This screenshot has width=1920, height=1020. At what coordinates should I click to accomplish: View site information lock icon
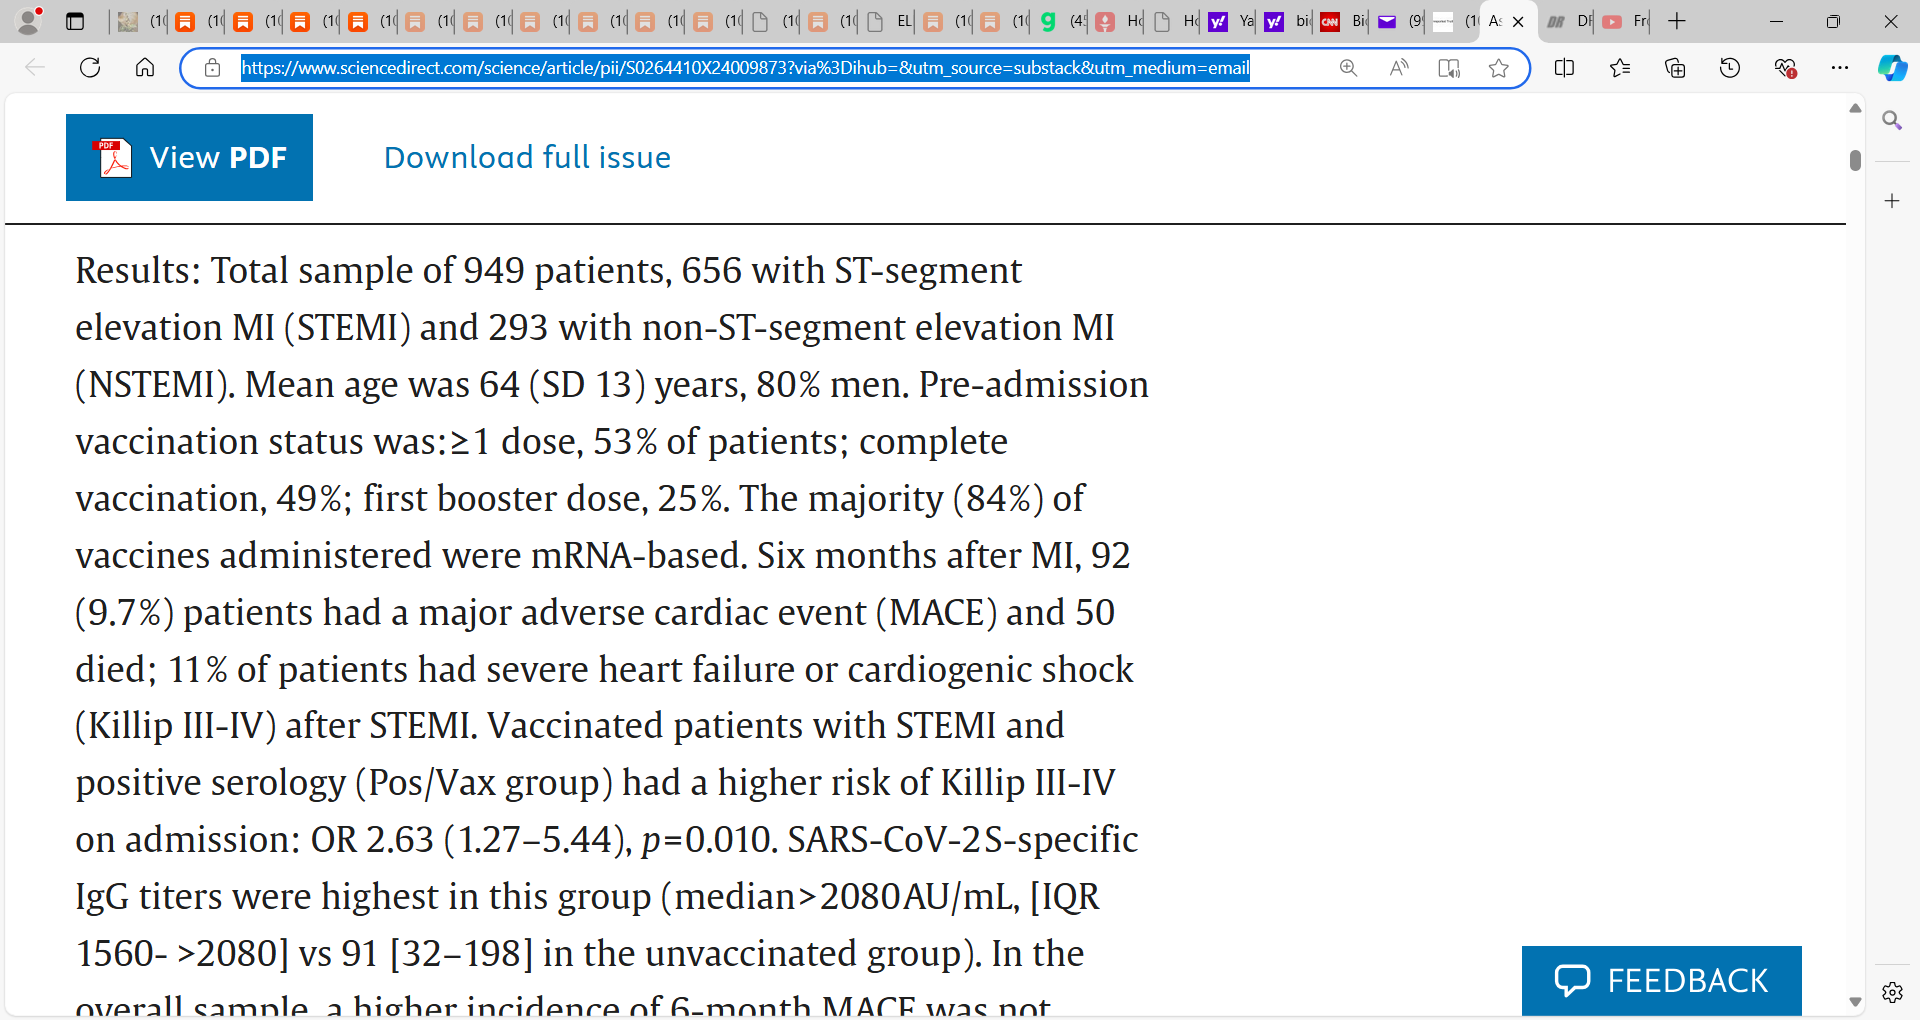212,68
